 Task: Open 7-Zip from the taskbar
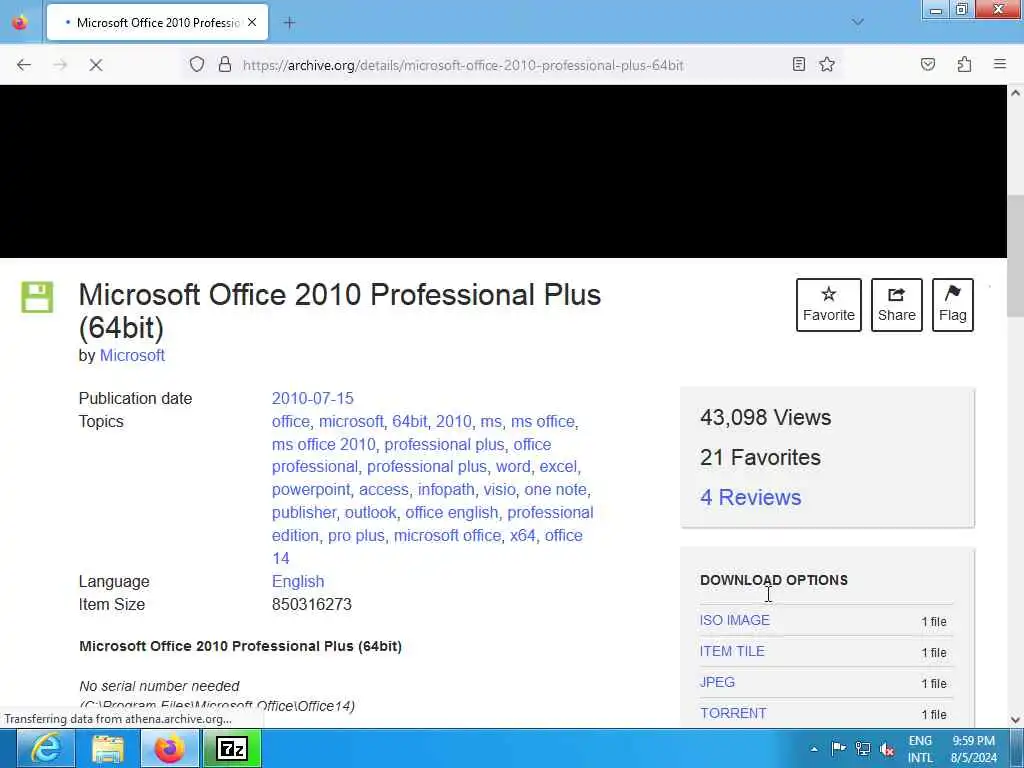click(x=232, y=748)
